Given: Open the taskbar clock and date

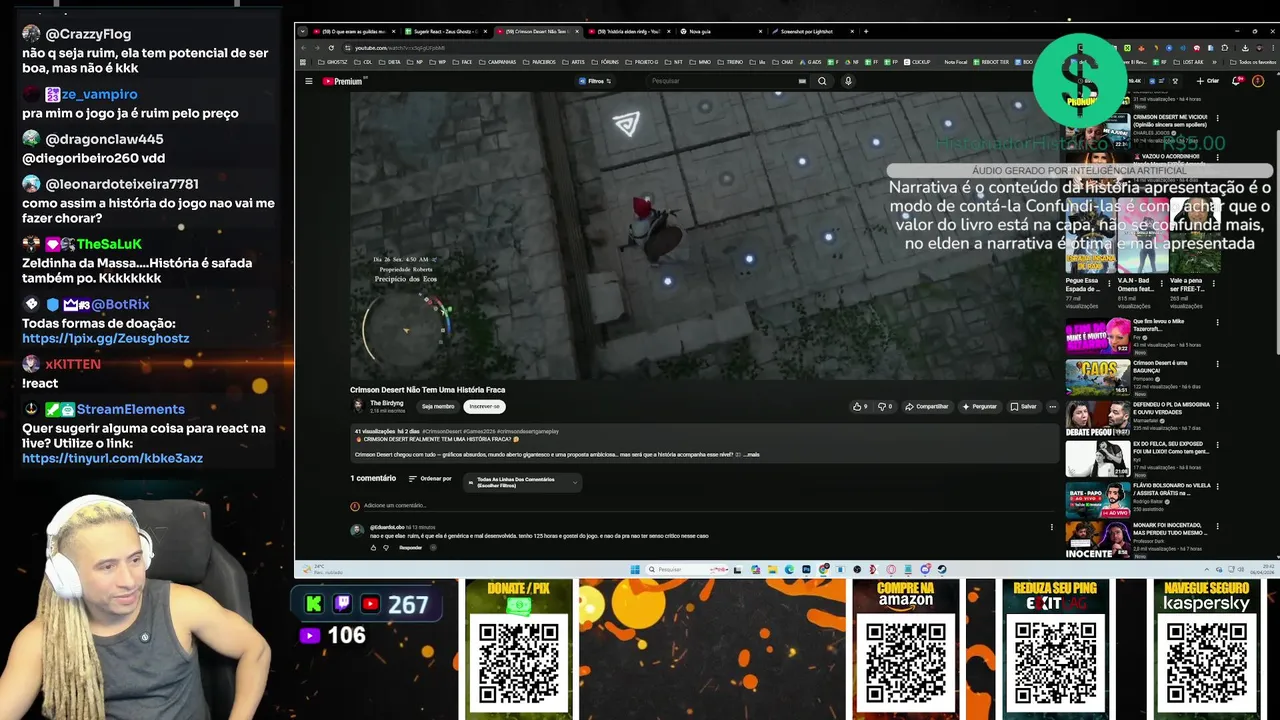Looking at the screenshot, I should click(x=1263, y=570).
